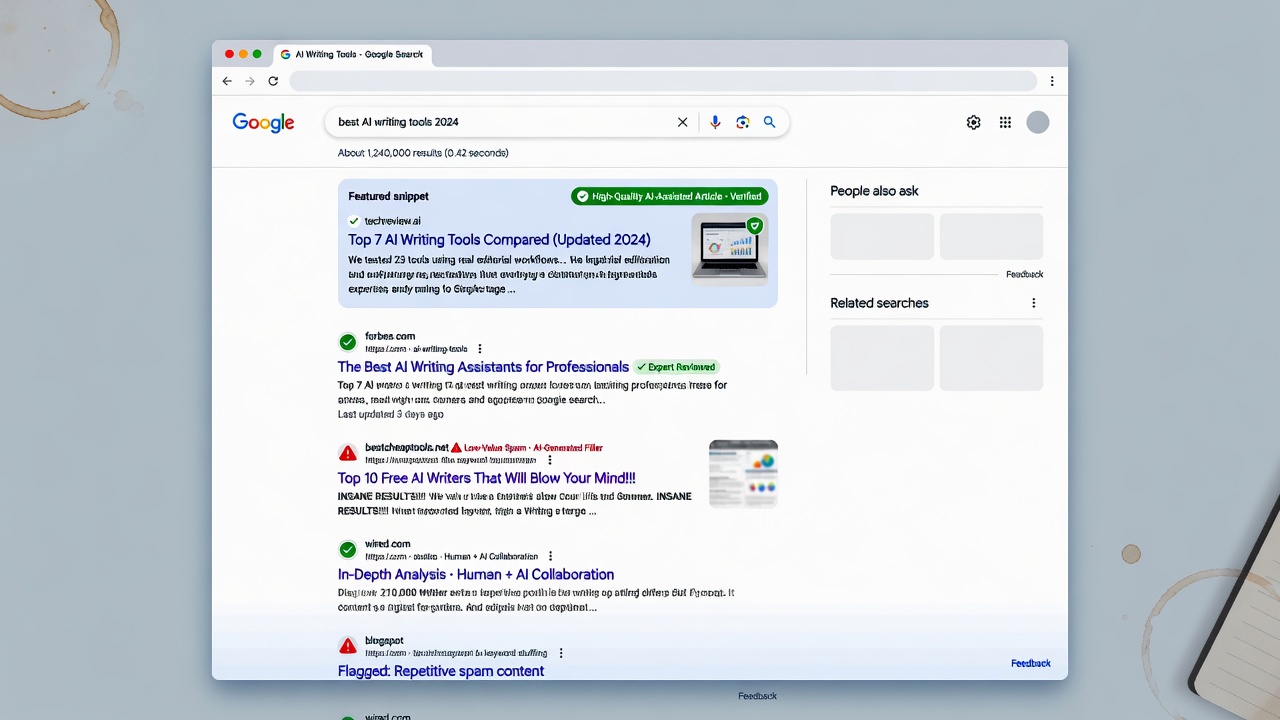1280x720 pixels.
Task: Open Top 10 Free AI Writers That Will Blow Your Mind
Action: tap(486, 478)
